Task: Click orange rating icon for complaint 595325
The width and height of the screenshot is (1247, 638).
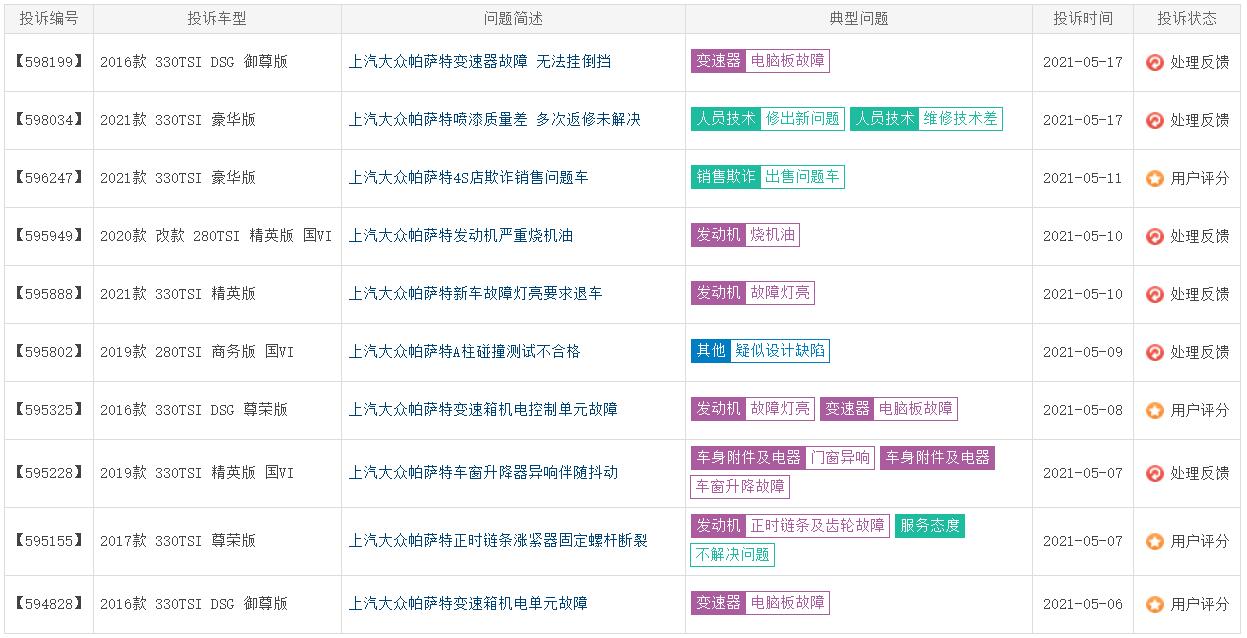Action: [1155, 410]
